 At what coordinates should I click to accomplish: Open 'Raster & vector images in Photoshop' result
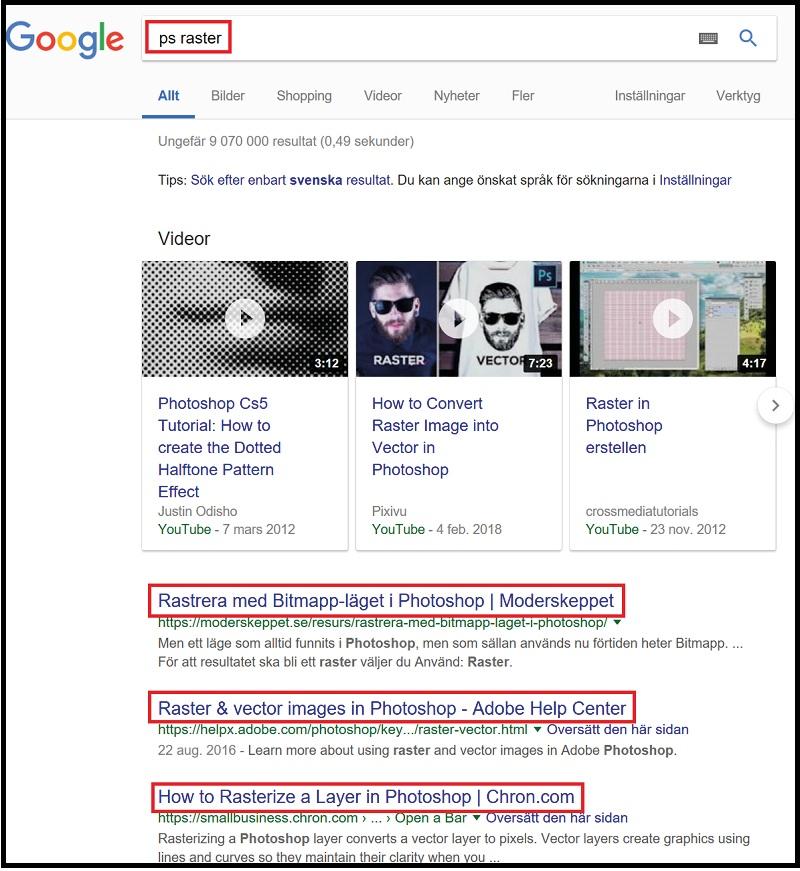tap(392, 708)
